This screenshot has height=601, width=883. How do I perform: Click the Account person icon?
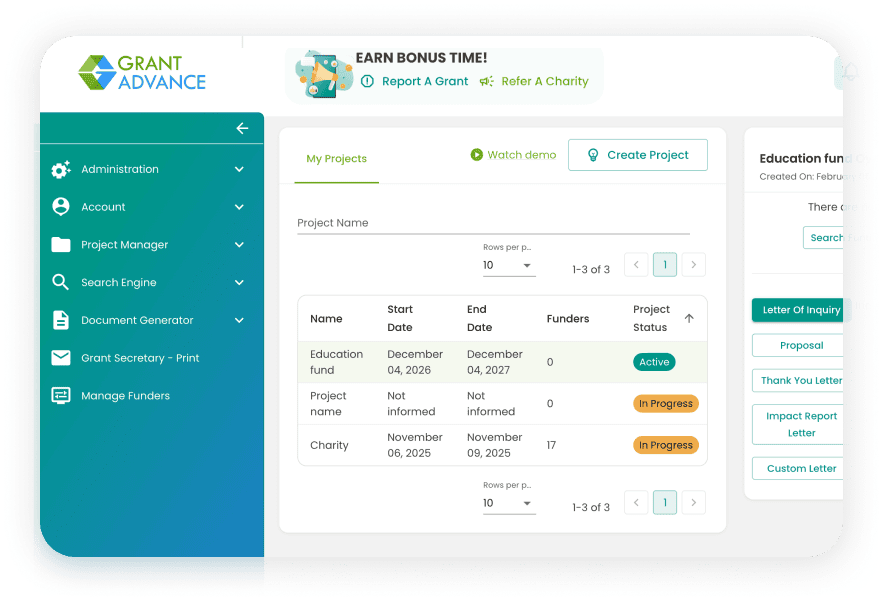tap(61, 207)
